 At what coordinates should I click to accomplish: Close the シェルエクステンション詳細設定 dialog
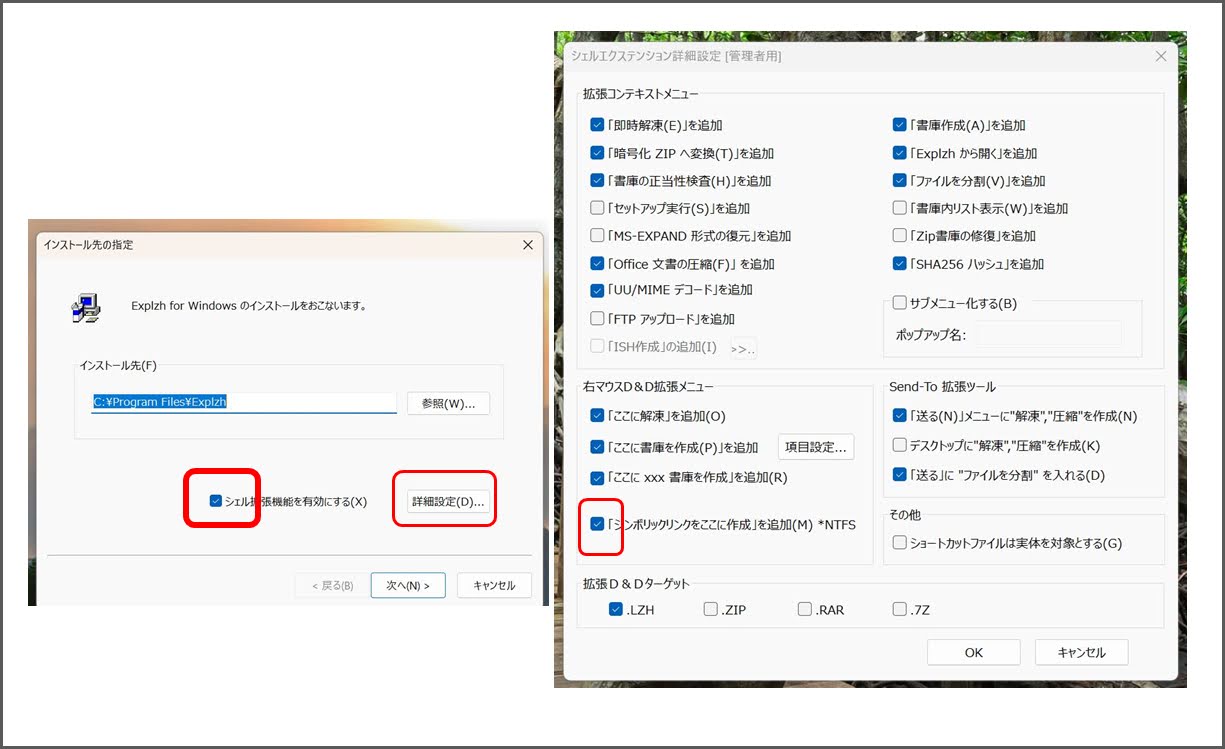pos(1161,57)
